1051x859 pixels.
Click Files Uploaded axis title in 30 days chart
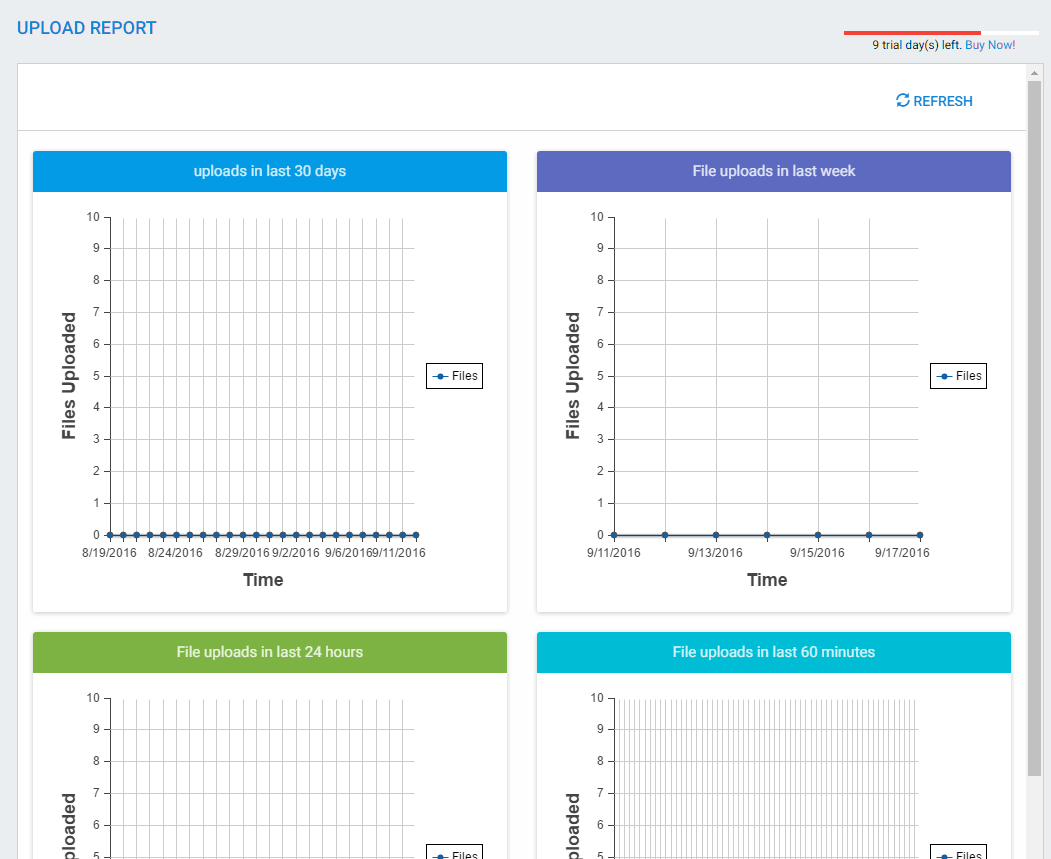[68, 376]
